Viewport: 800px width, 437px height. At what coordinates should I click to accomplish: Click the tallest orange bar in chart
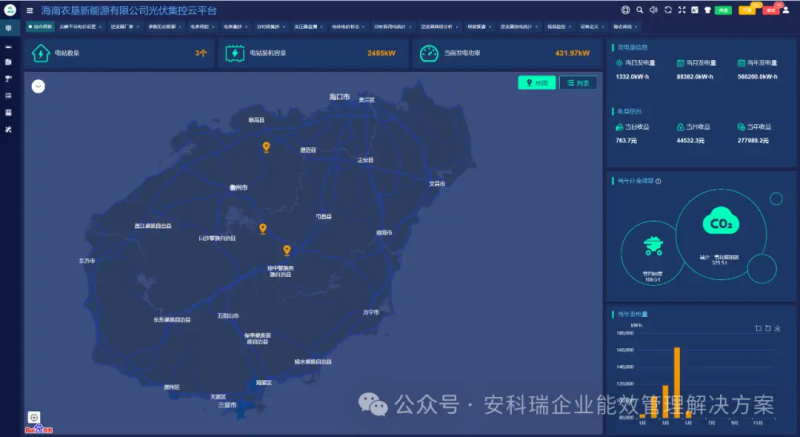point(677,382)
